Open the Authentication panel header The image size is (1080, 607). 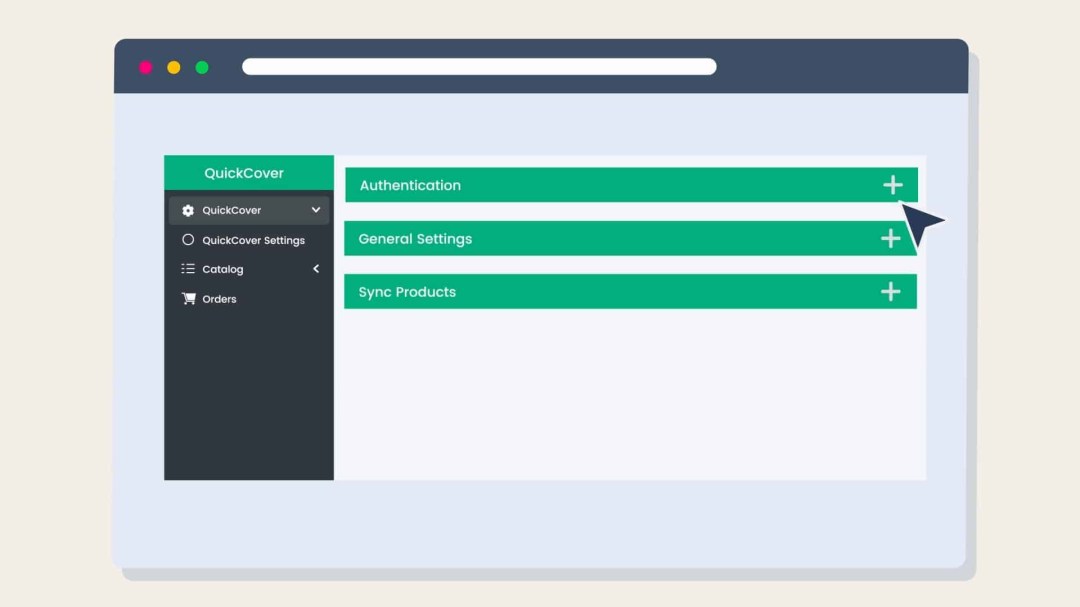pyautogui.click(x=631, y=185)
